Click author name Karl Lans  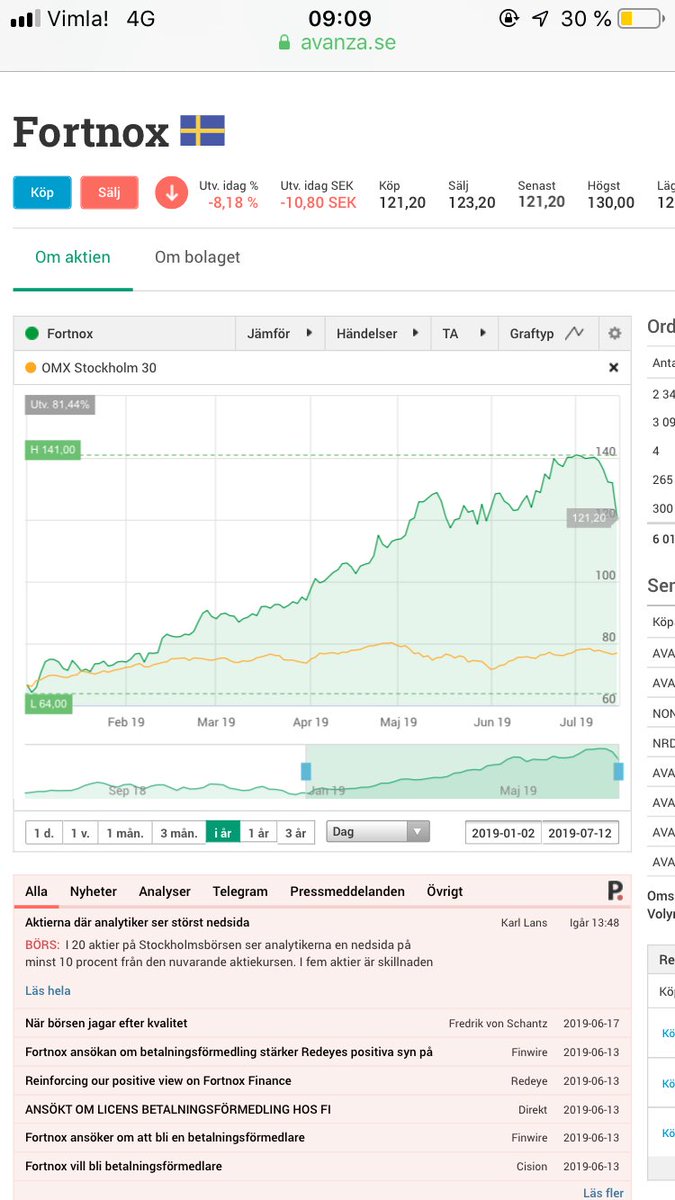[x=524, y=923]
